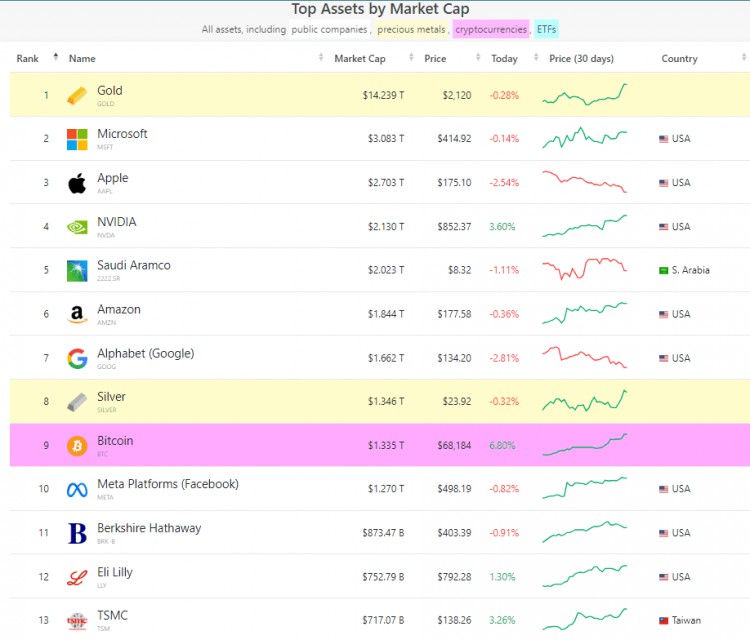Click Apple's 30-day price chart

click(x=585, y=182)
